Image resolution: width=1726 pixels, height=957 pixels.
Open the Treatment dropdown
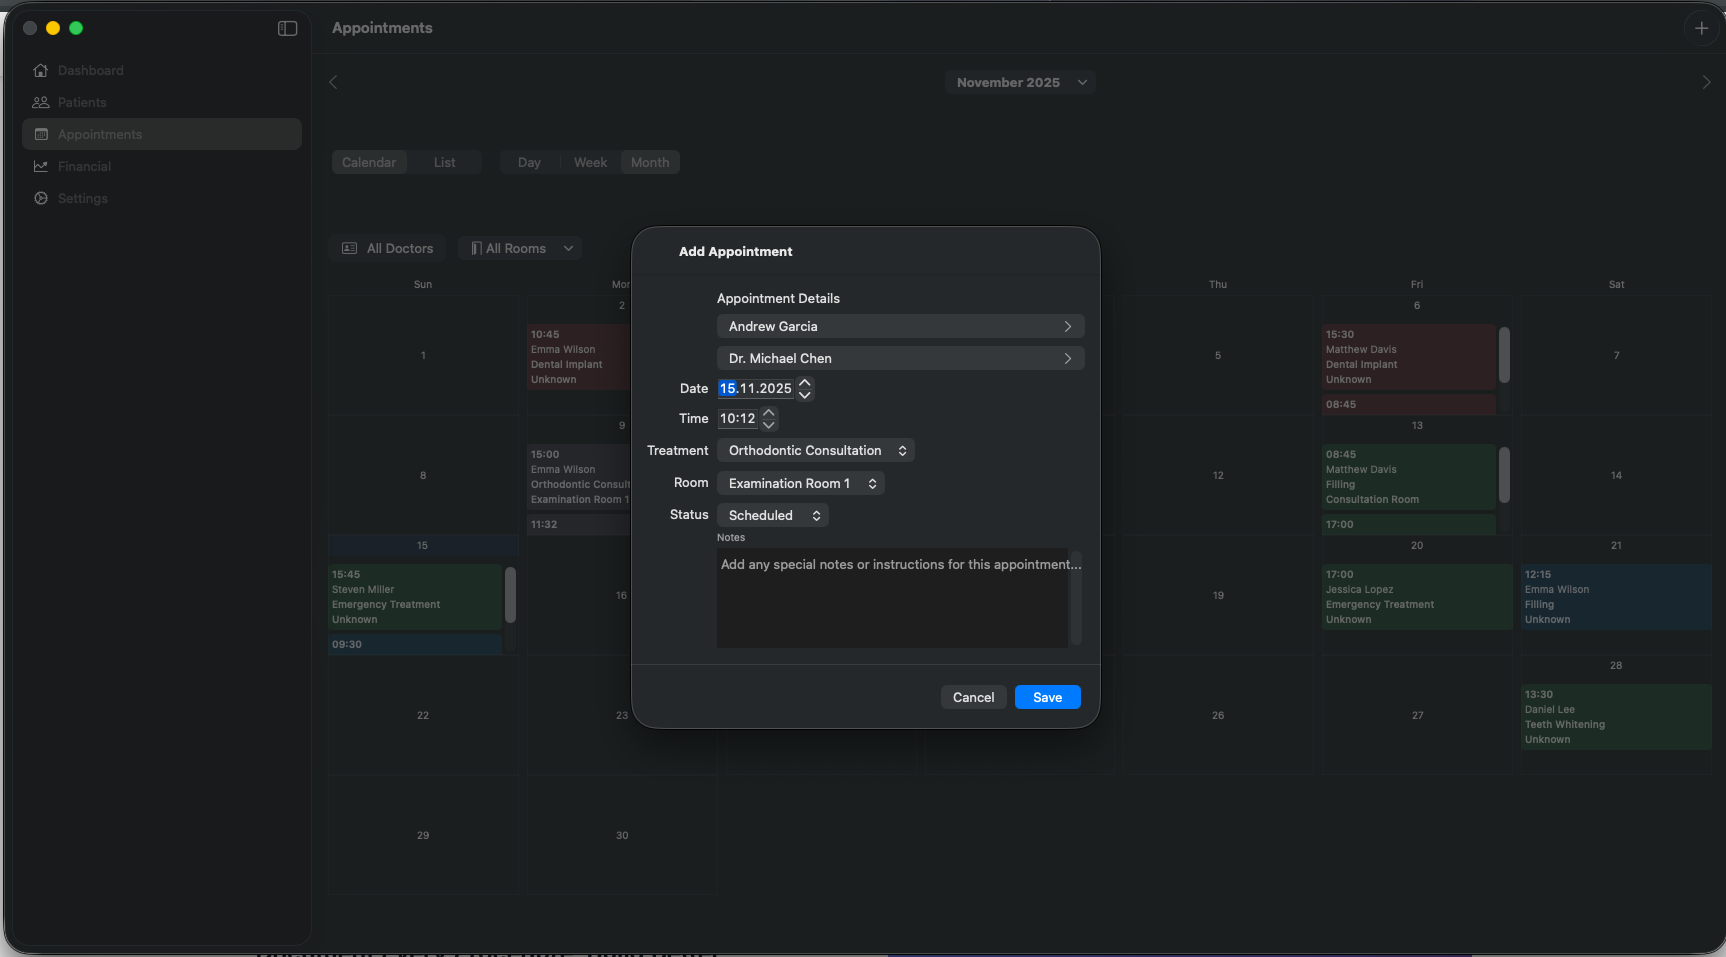coord(815,450)
